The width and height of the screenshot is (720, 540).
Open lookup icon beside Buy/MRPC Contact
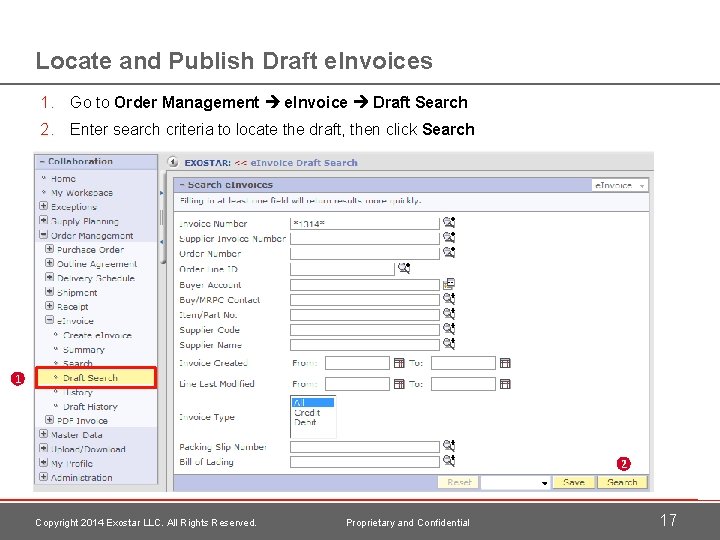click(449, 299)
